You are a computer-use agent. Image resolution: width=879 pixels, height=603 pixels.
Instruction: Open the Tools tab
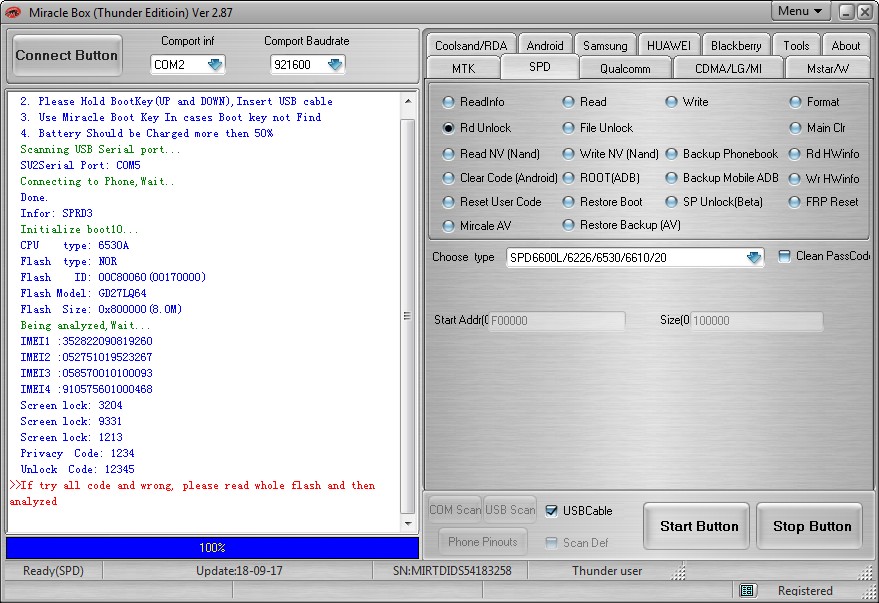pyautogui.click(x=796, y=45)
